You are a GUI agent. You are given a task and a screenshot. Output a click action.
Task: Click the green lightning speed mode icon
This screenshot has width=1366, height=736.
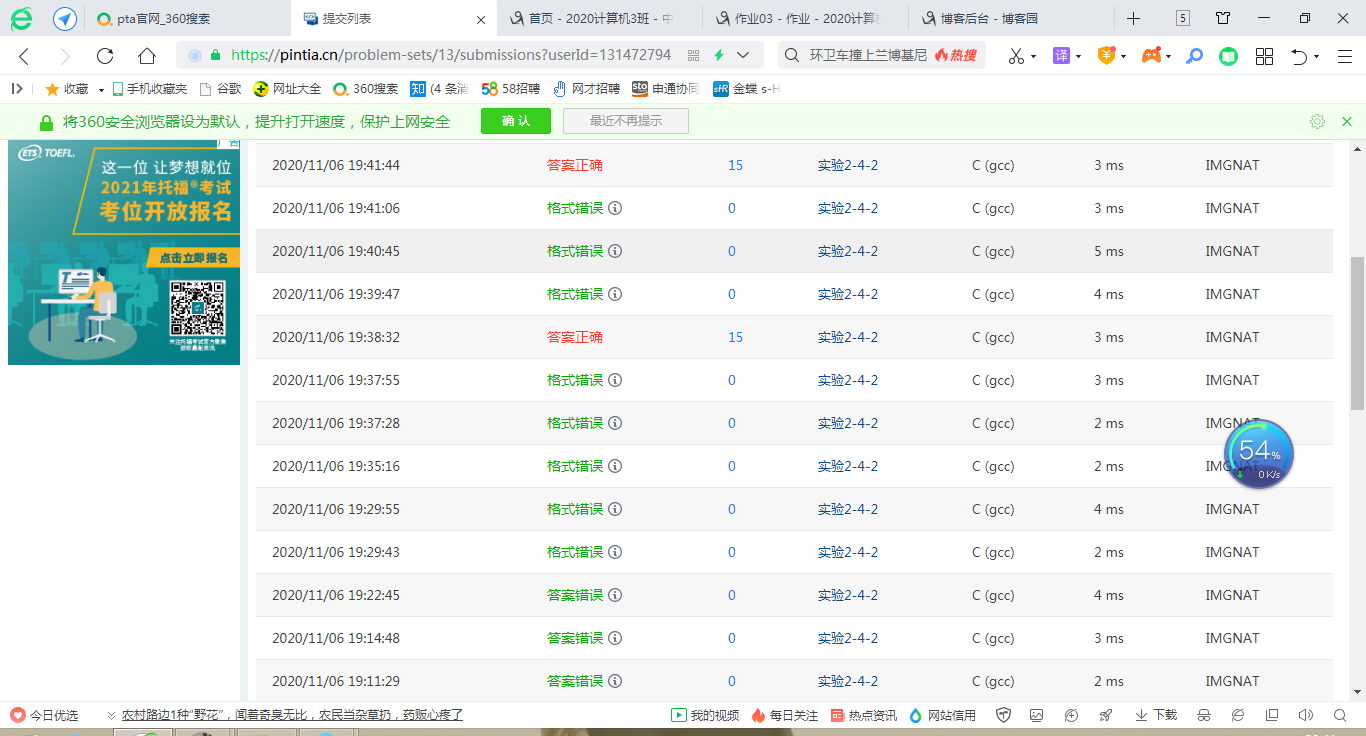[x=718, y=56]
